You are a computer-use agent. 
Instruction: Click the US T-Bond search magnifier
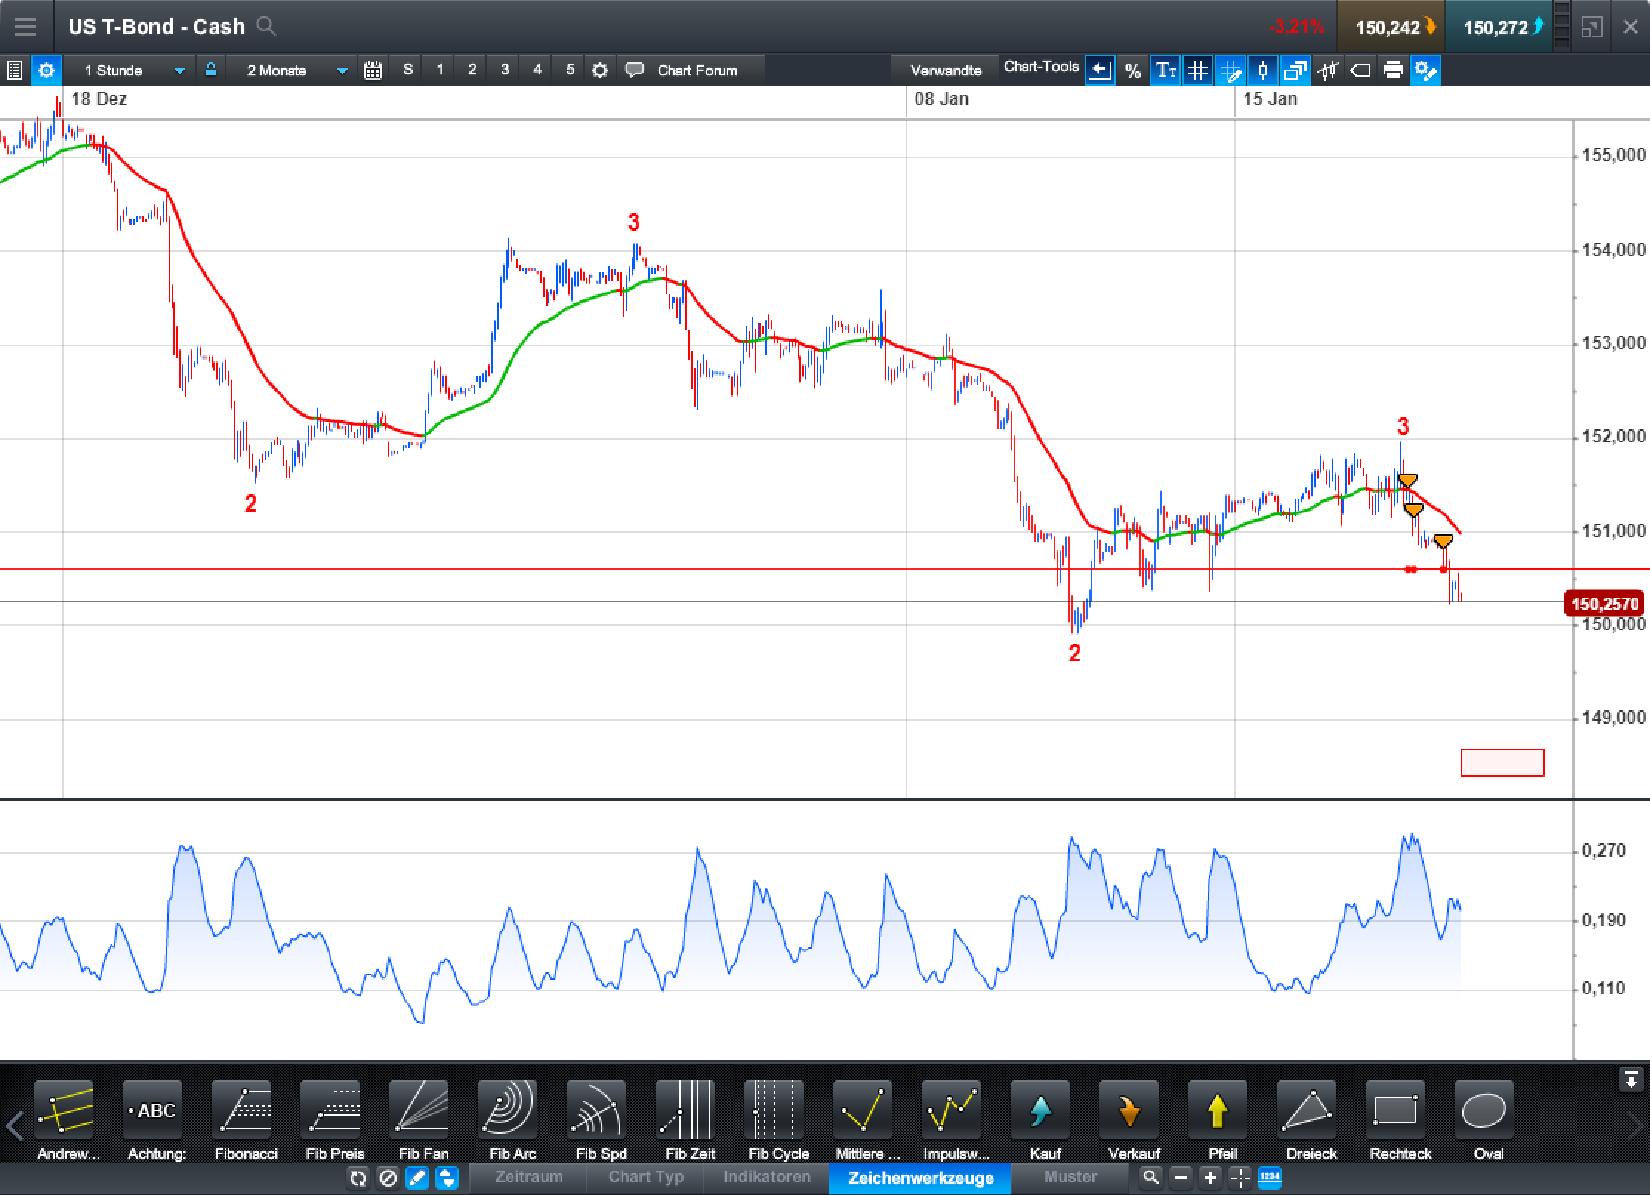click(265, 27)
